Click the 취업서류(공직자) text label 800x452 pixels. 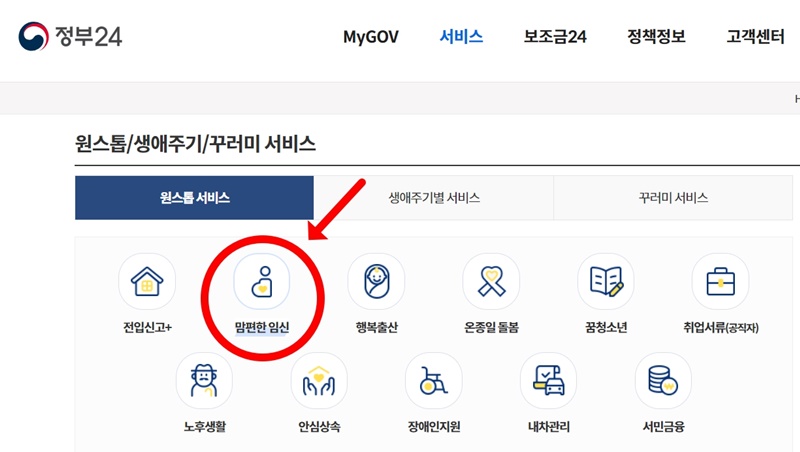[x=721, y=327]
